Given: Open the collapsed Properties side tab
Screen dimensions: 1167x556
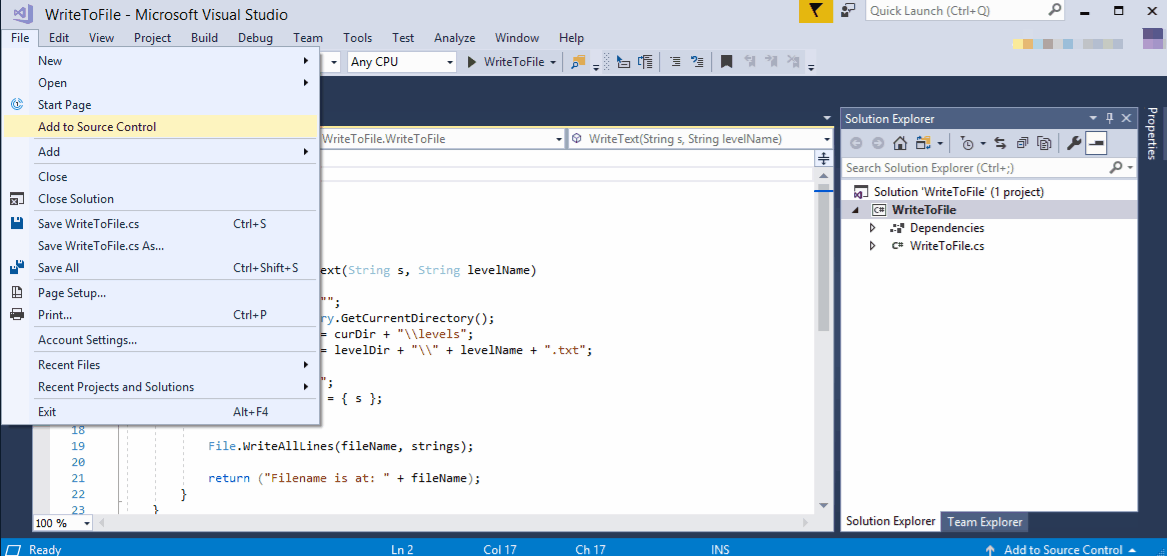Looking at the screenshot, I should [1151, 134].
